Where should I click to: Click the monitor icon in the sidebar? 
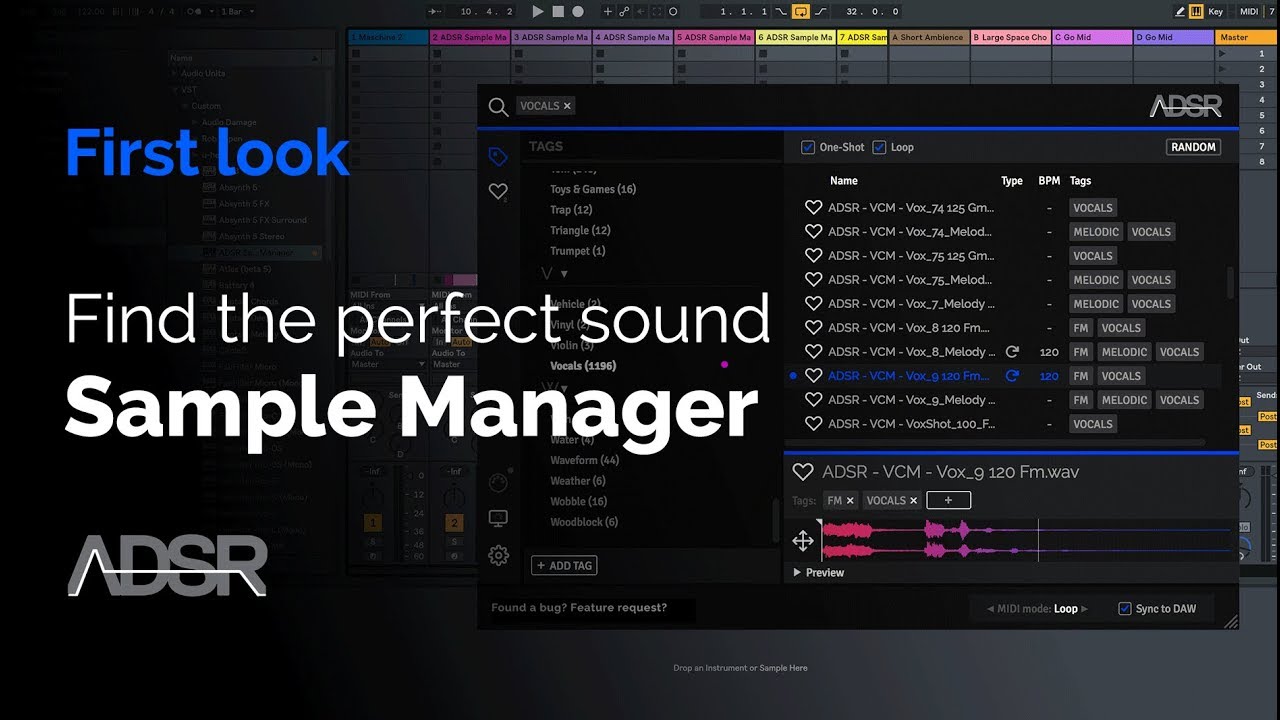tap(498, 518)
